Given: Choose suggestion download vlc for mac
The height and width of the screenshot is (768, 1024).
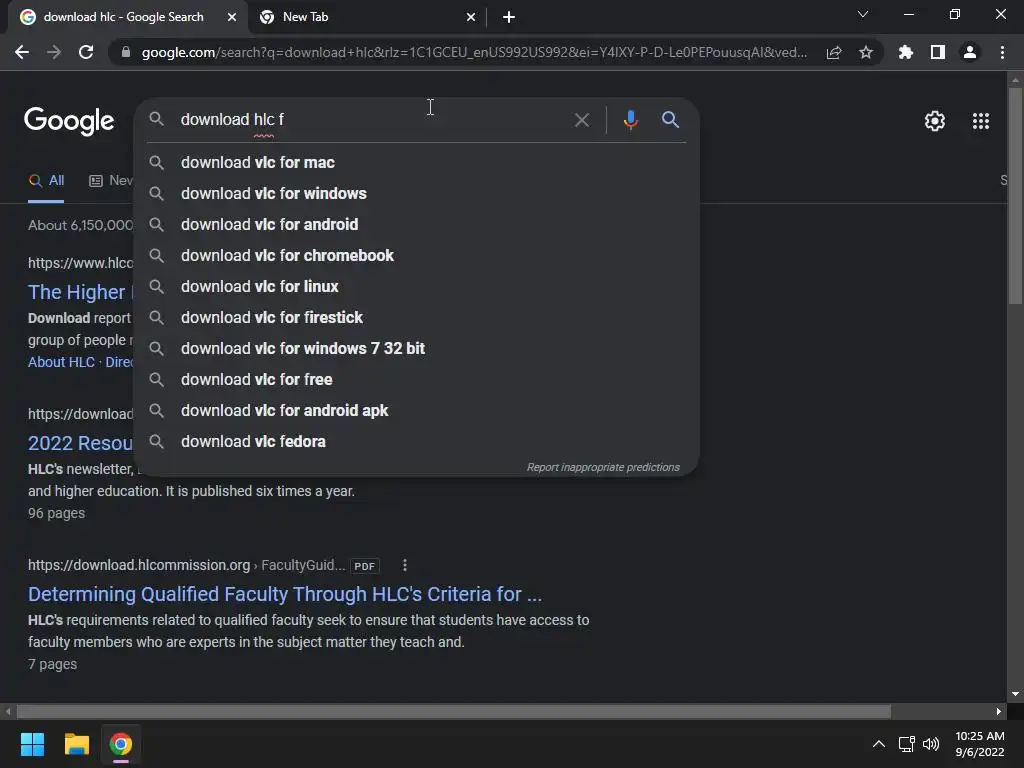Looking at the screenshot, I should pyautogui.click(x=416, y=163).
